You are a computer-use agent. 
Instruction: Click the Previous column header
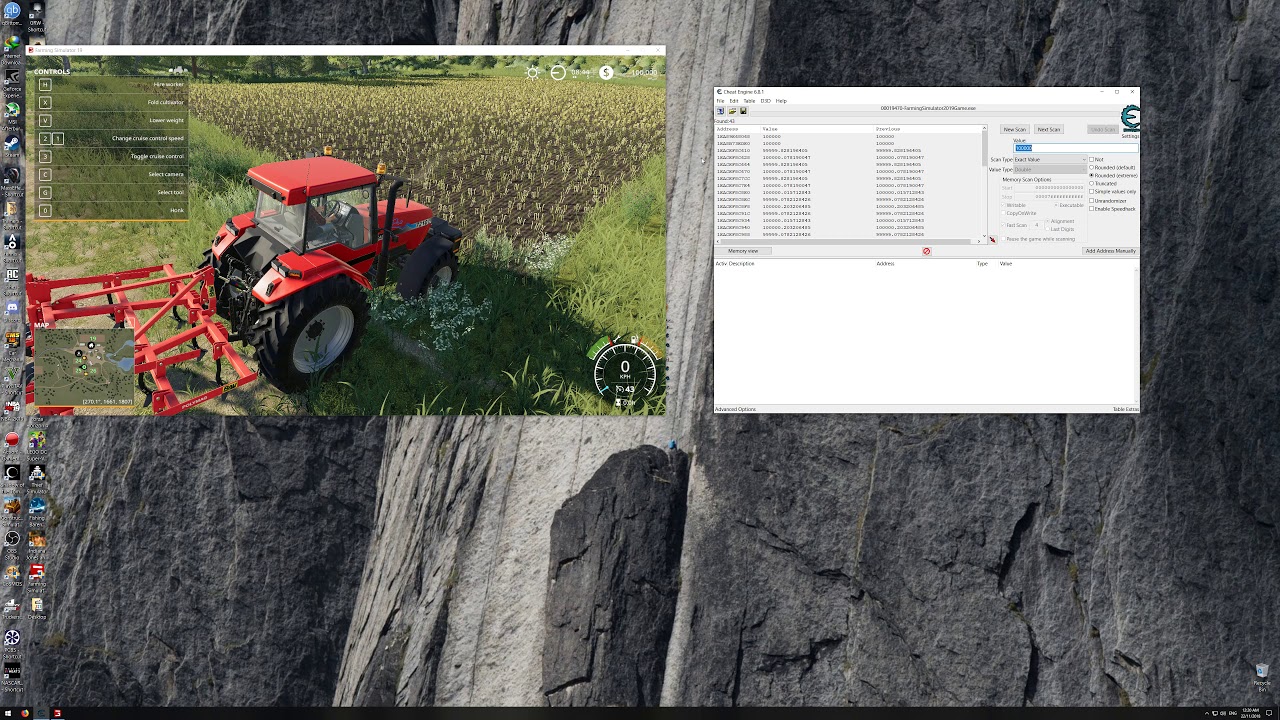(888, 129)
